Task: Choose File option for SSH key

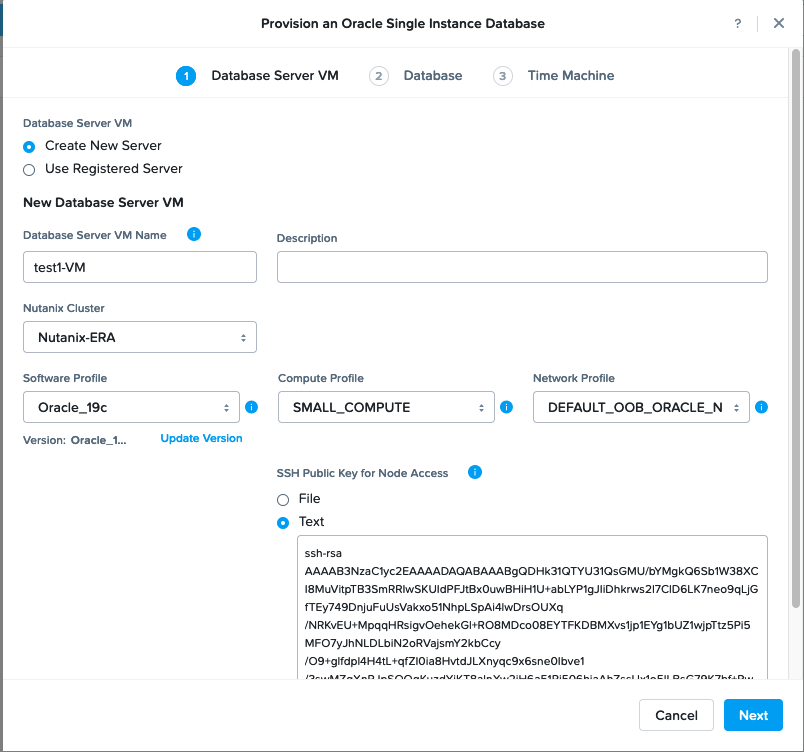Action: point(283,500)
